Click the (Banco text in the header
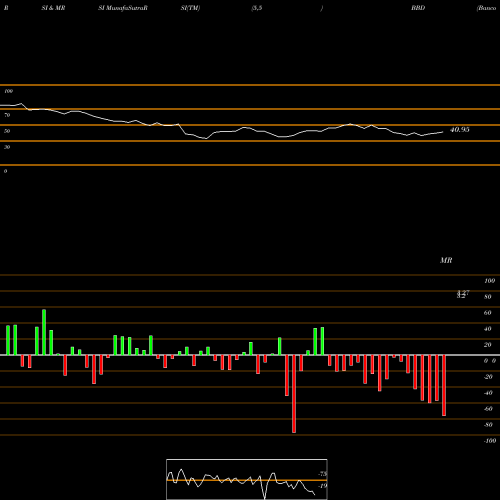Viewport: 500px width, 500px height. (x=486, y=8)
